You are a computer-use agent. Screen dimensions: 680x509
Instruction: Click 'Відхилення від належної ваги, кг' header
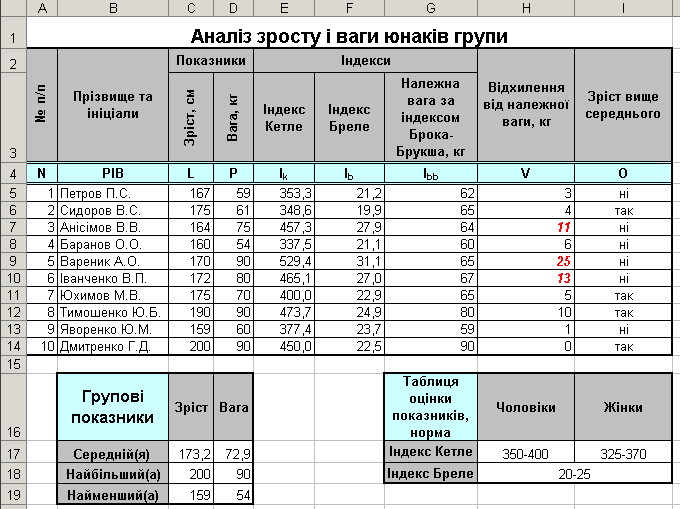(x=526, y=105)
